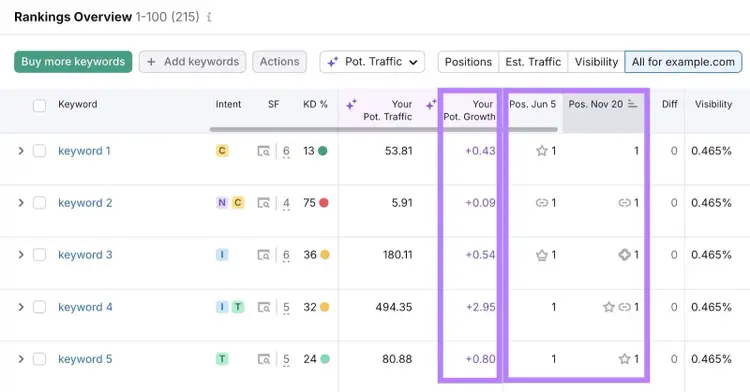750x392 pixels.
Task: Expand the keyword 5 row
Action: (x=21, y=359)
